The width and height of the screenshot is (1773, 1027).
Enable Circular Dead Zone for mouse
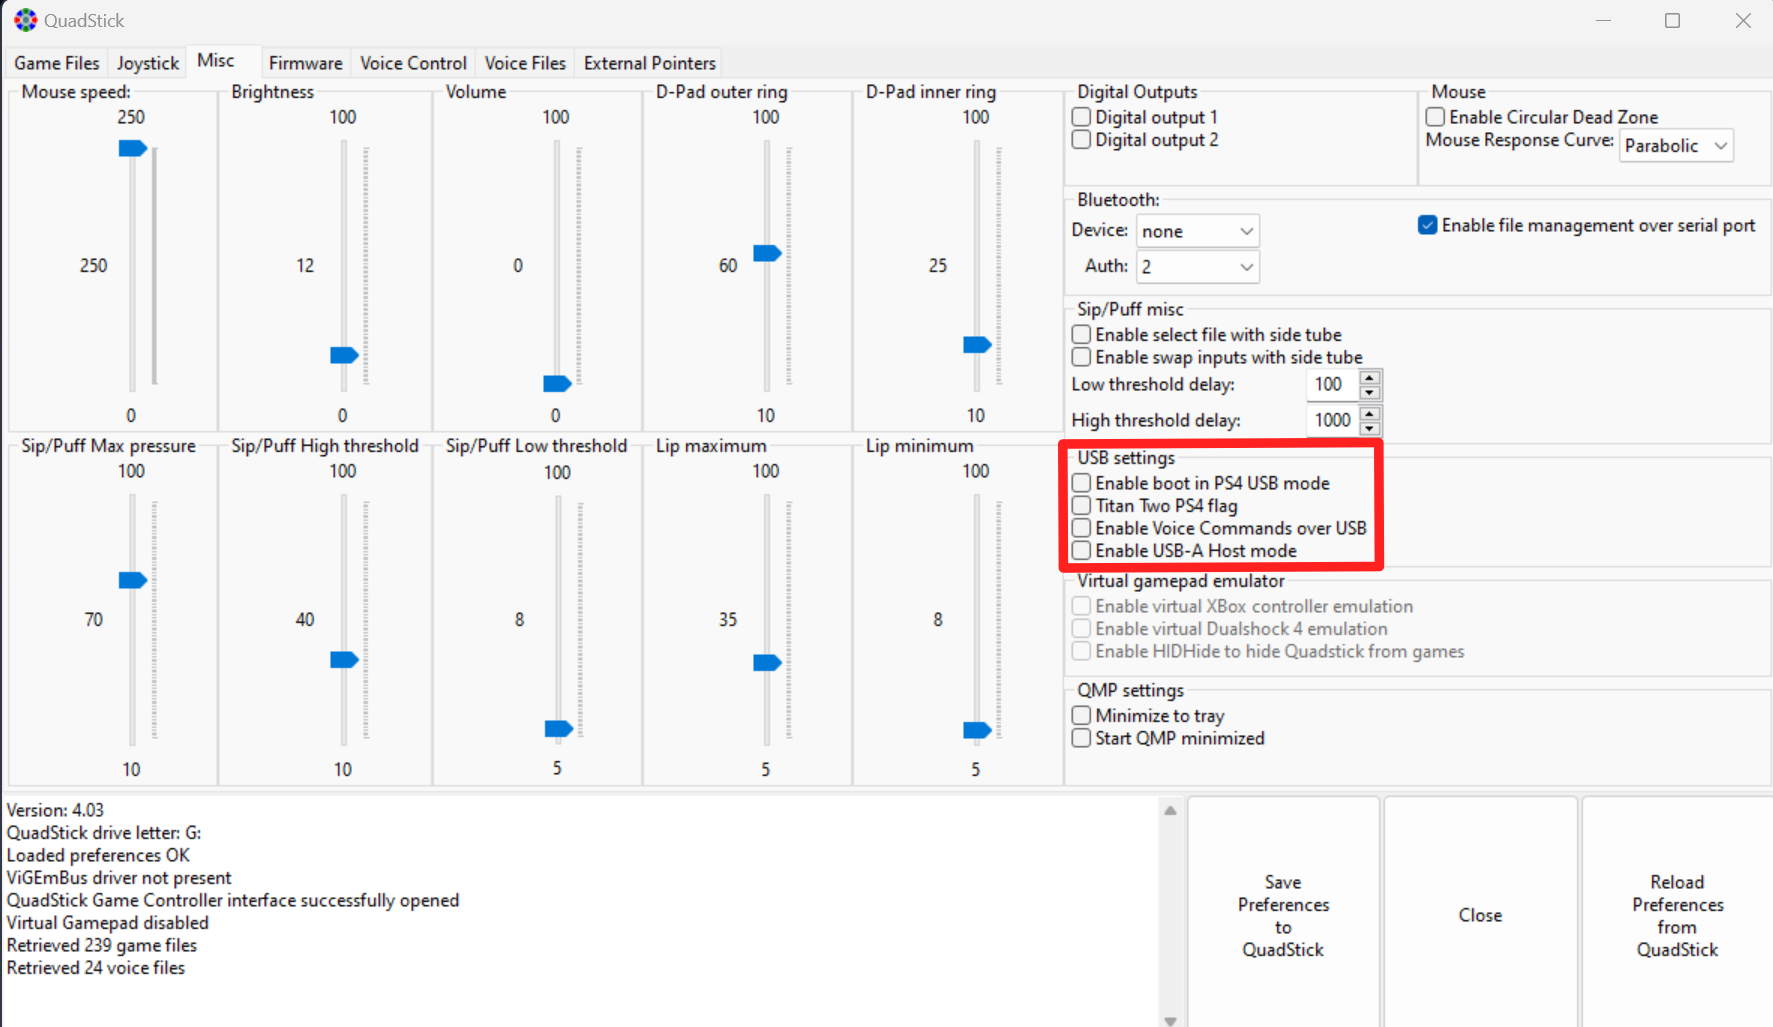(x=1435, y=117)
